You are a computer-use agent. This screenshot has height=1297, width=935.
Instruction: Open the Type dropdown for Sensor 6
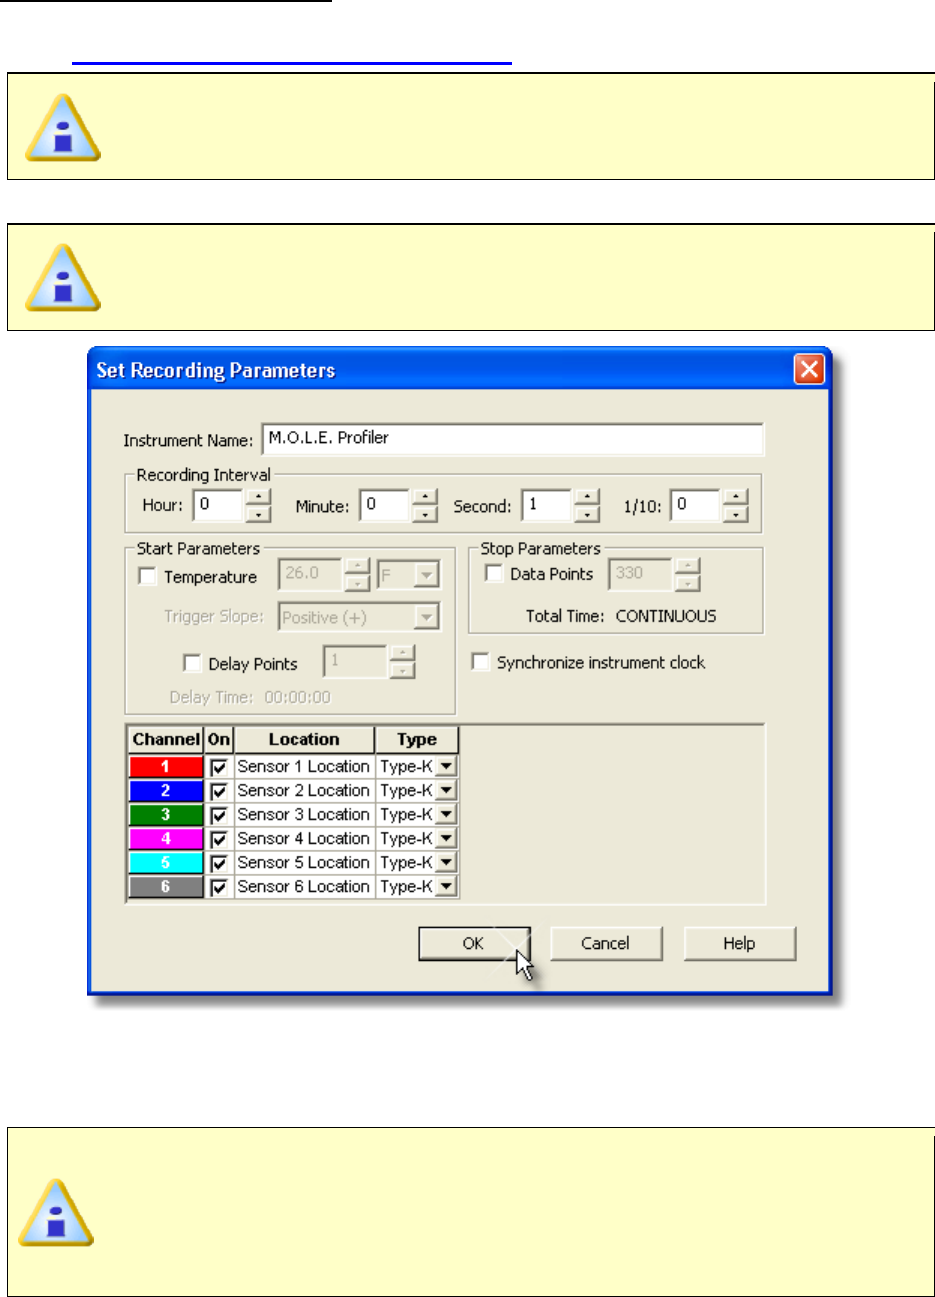click(x=446, y=887)
